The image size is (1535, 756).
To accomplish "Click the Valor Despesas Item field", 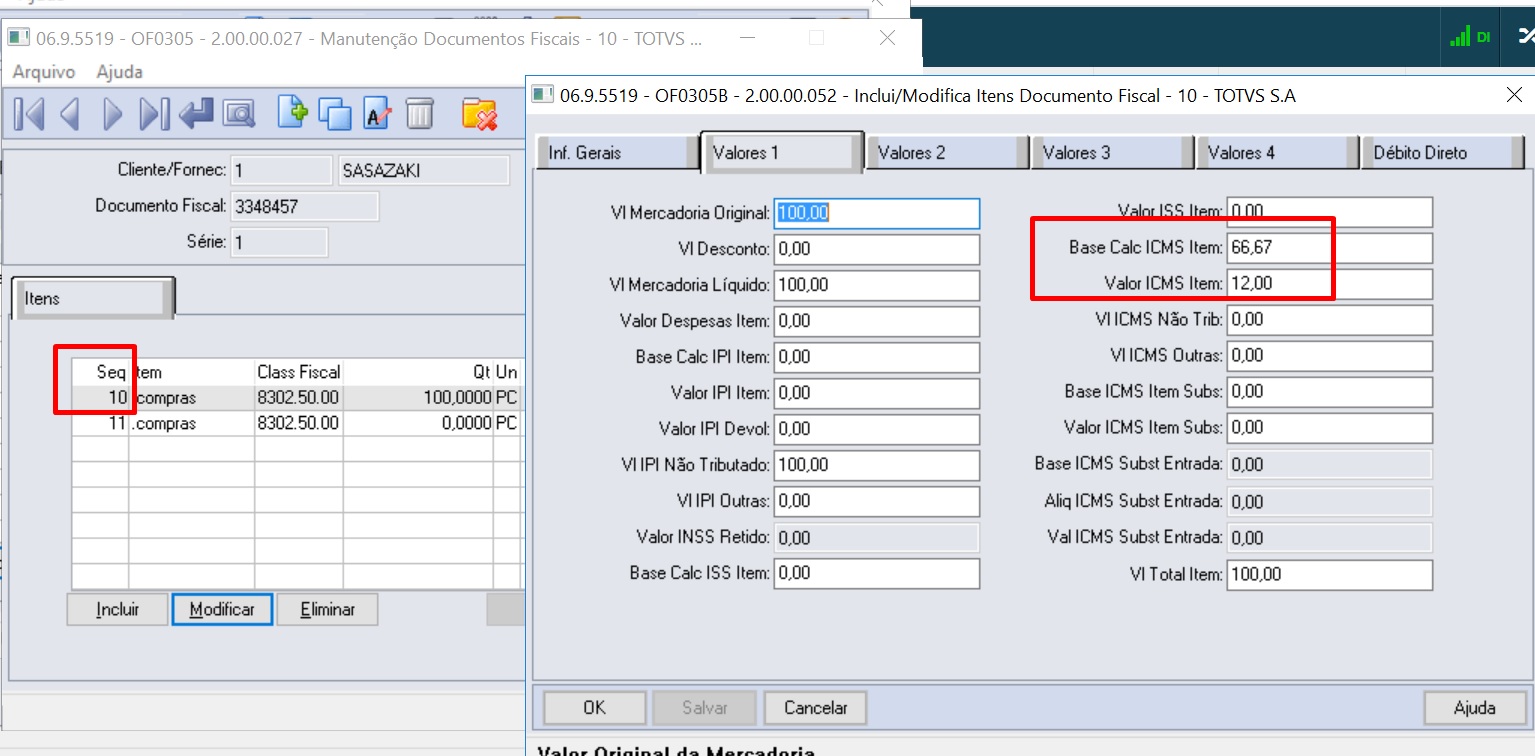I will (877, 321).
